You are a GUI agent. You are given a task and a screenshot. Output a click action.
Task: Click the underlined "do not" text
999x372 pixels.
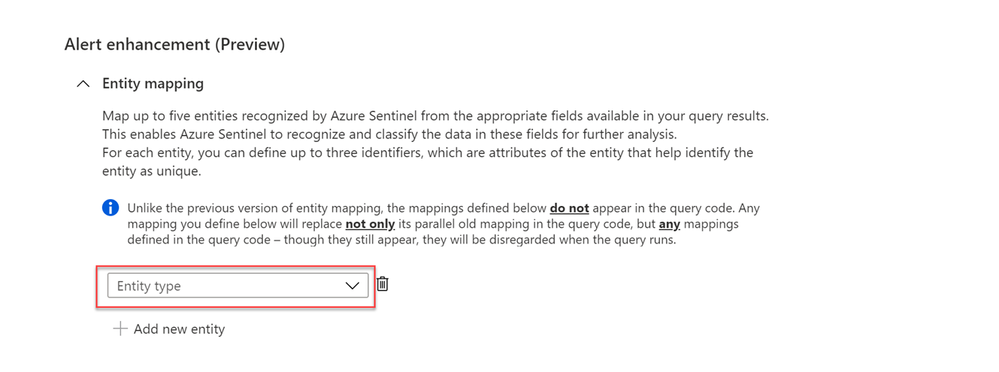[x=569, y=208]
